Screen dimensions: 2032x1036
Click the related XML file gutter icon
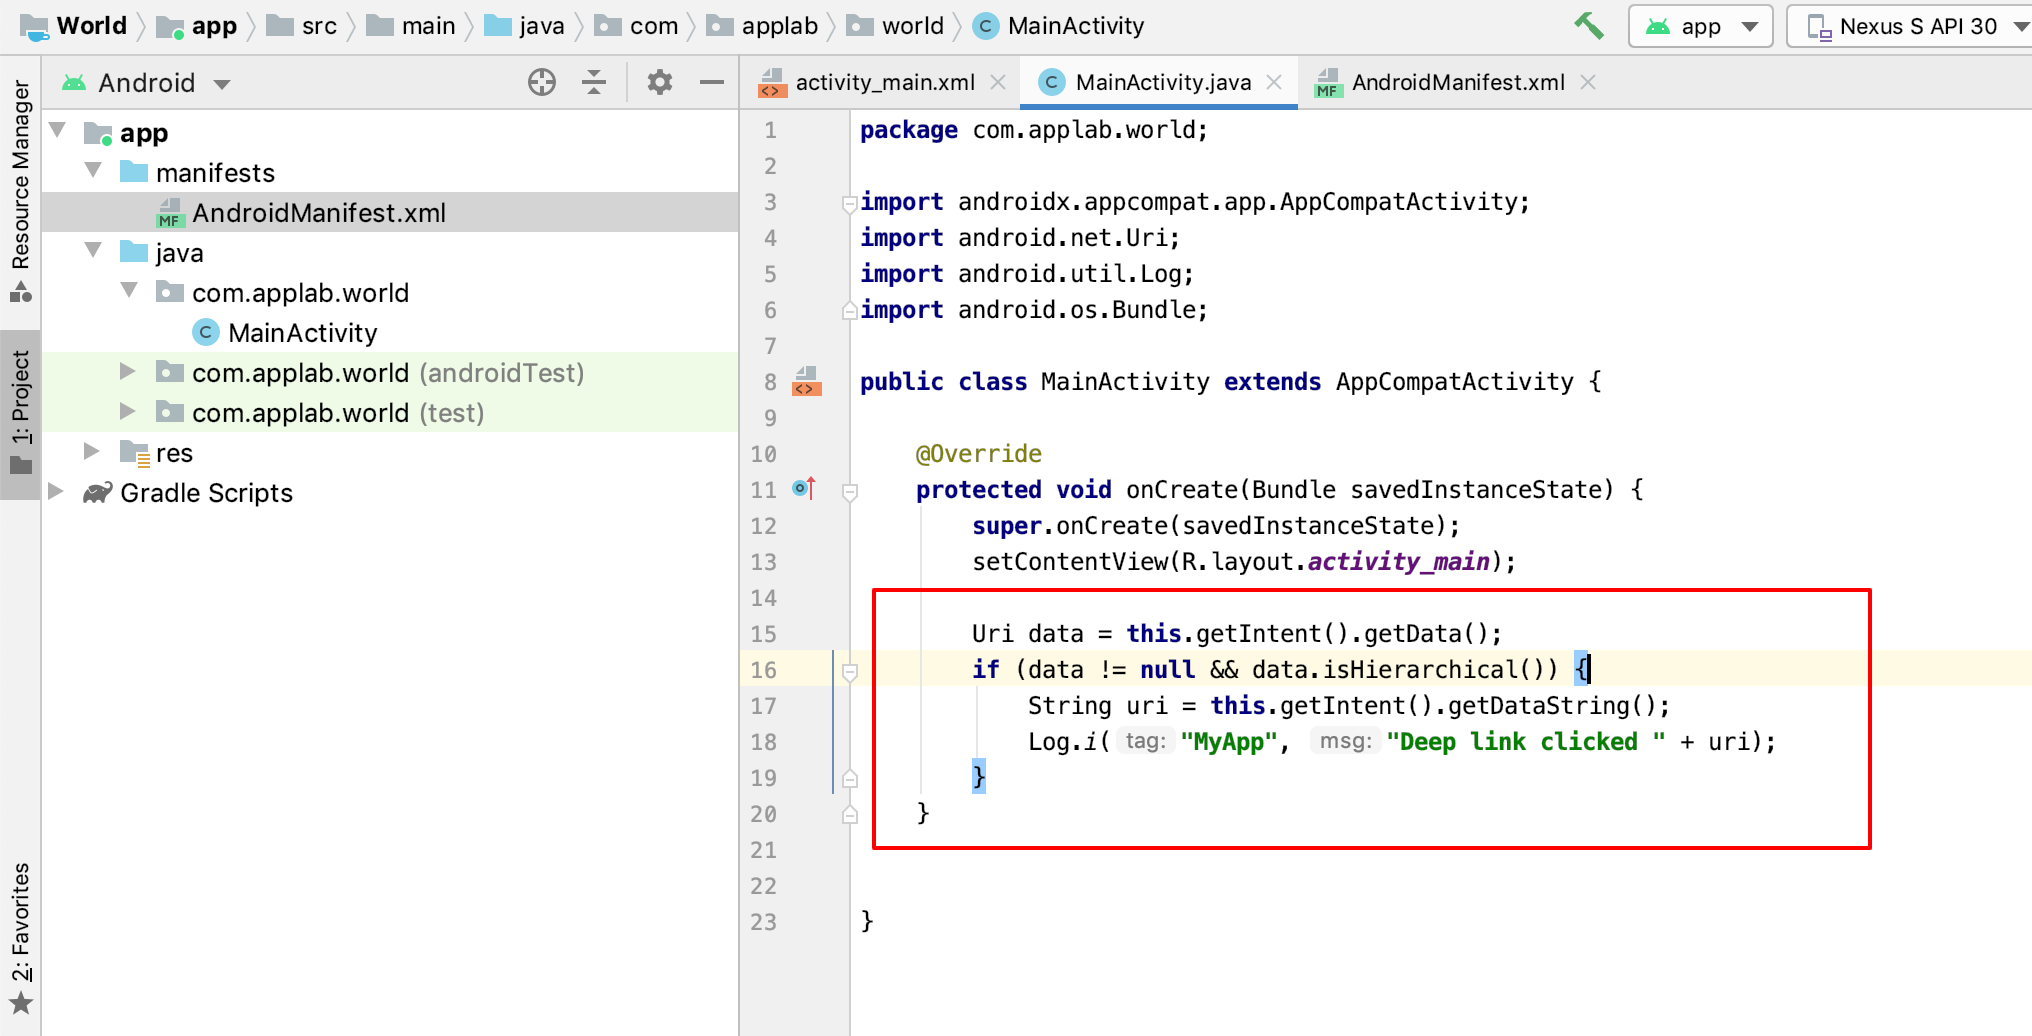(x=806, y=382)
